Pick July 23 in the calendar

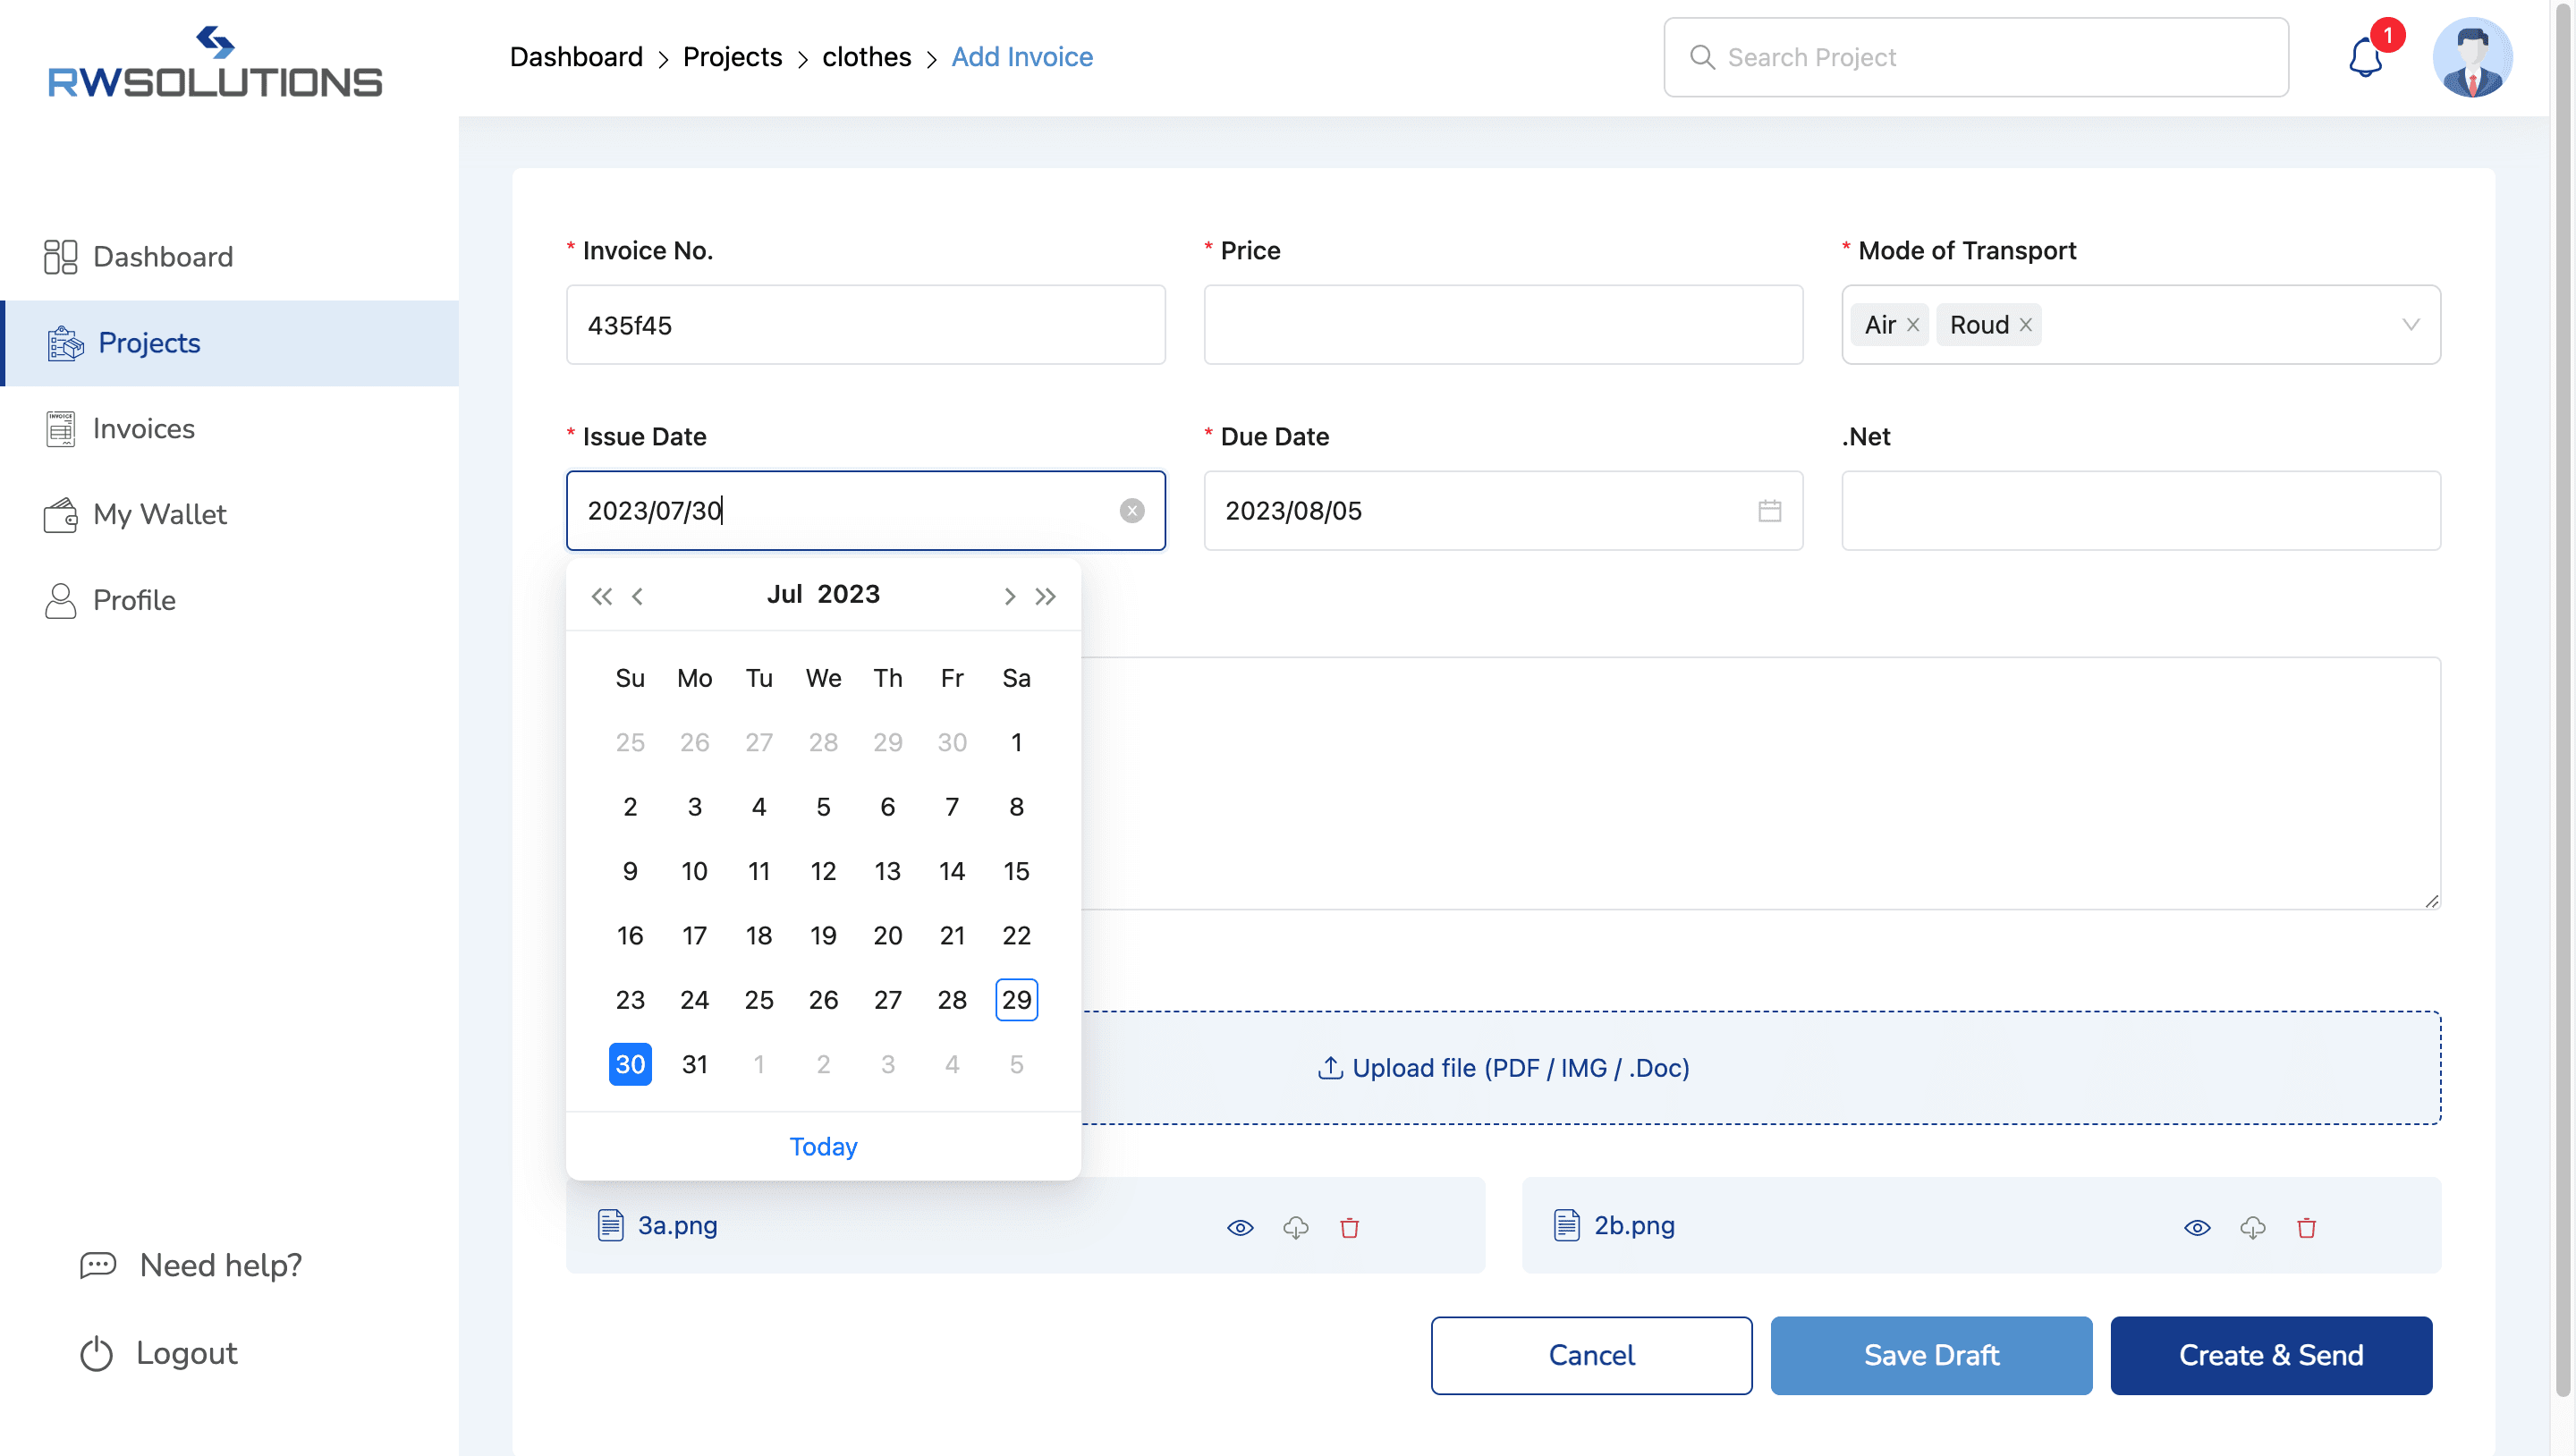coord(630,1000)
